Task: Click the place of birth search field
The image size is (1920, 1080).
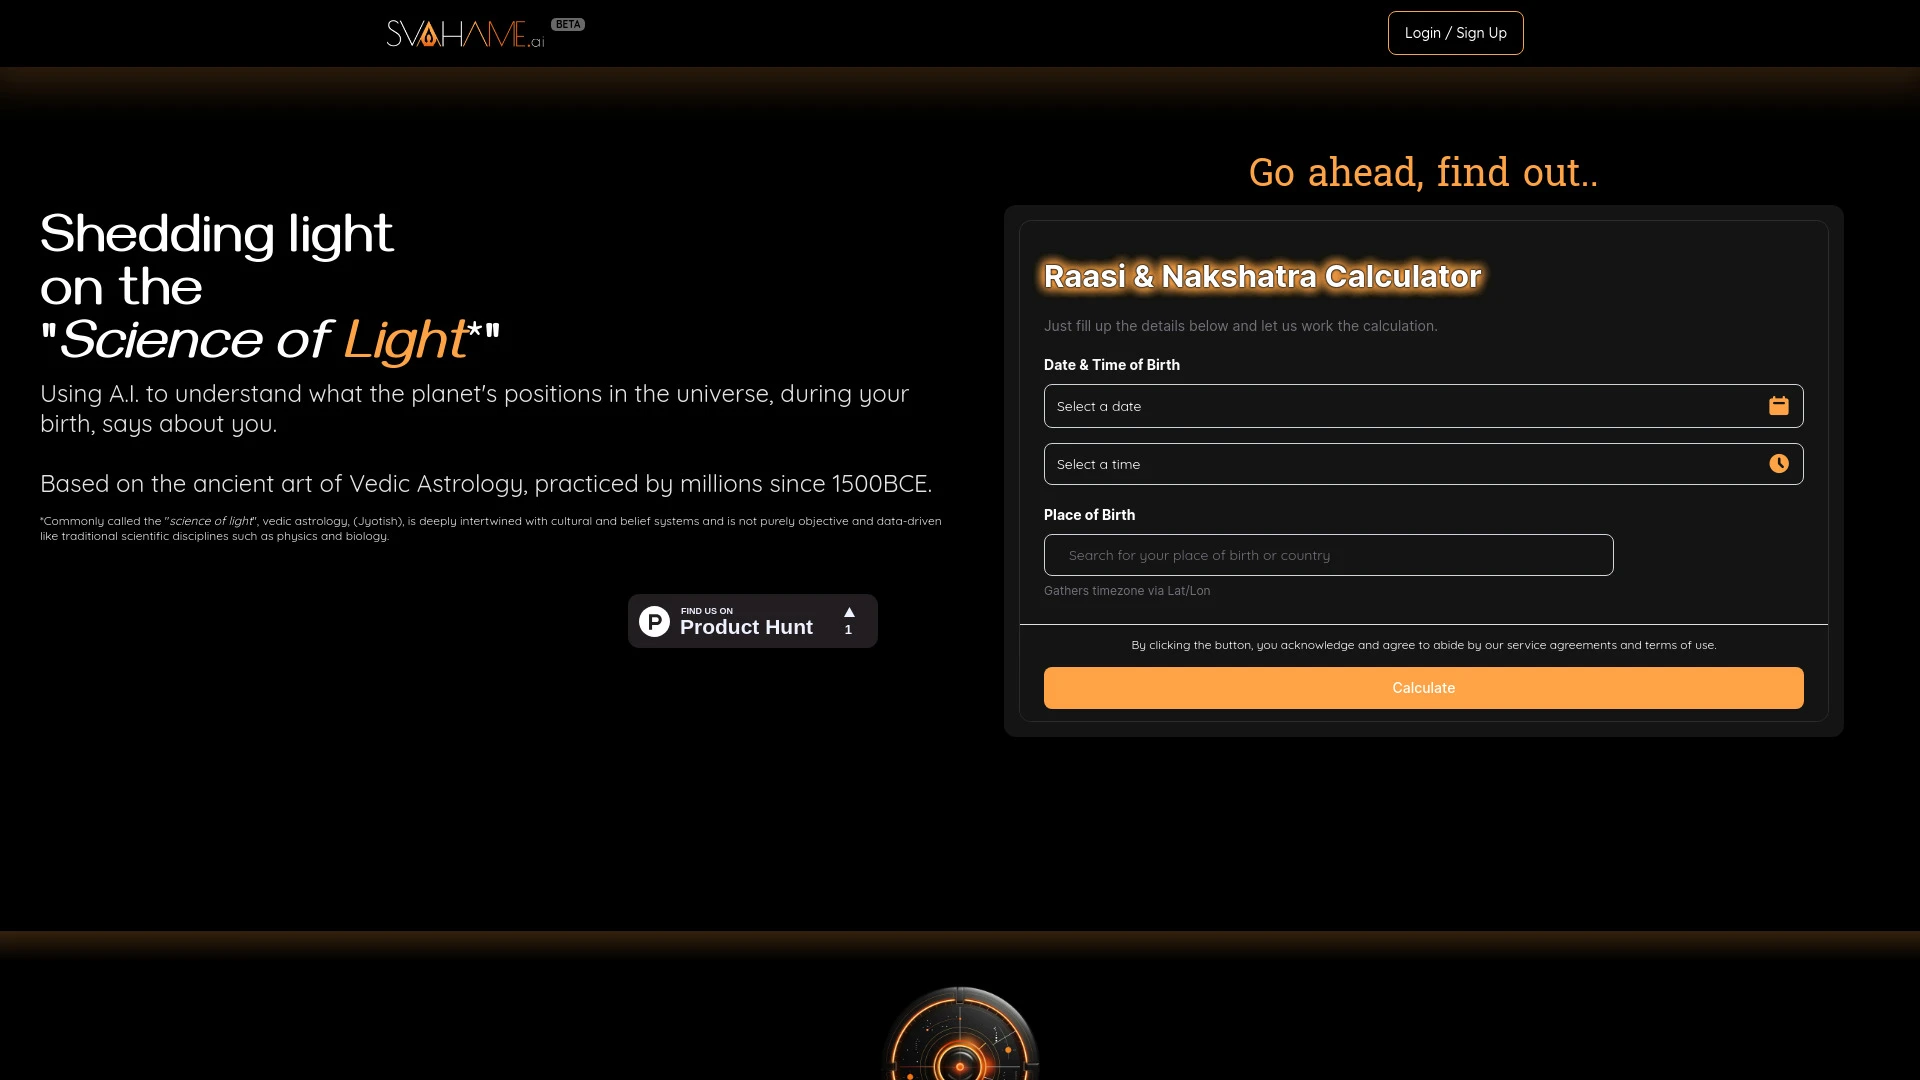Action: tap(1328, 554)
